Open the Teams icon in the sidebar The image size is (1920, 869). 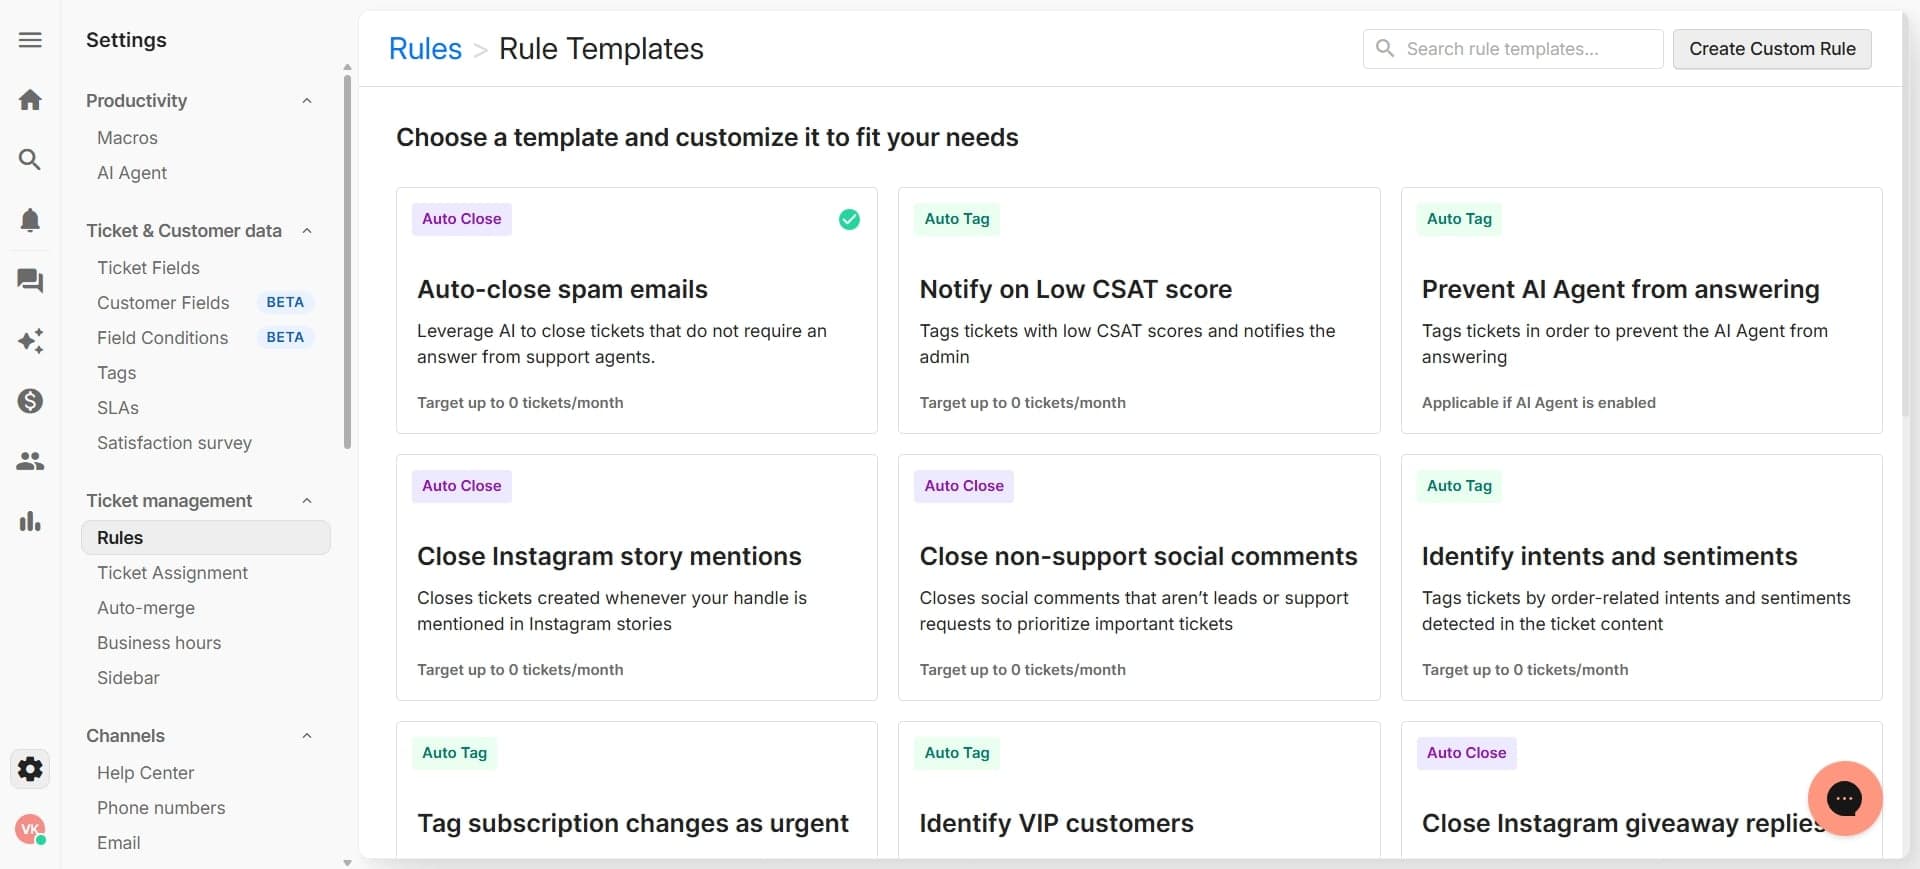tap(30, 461)
